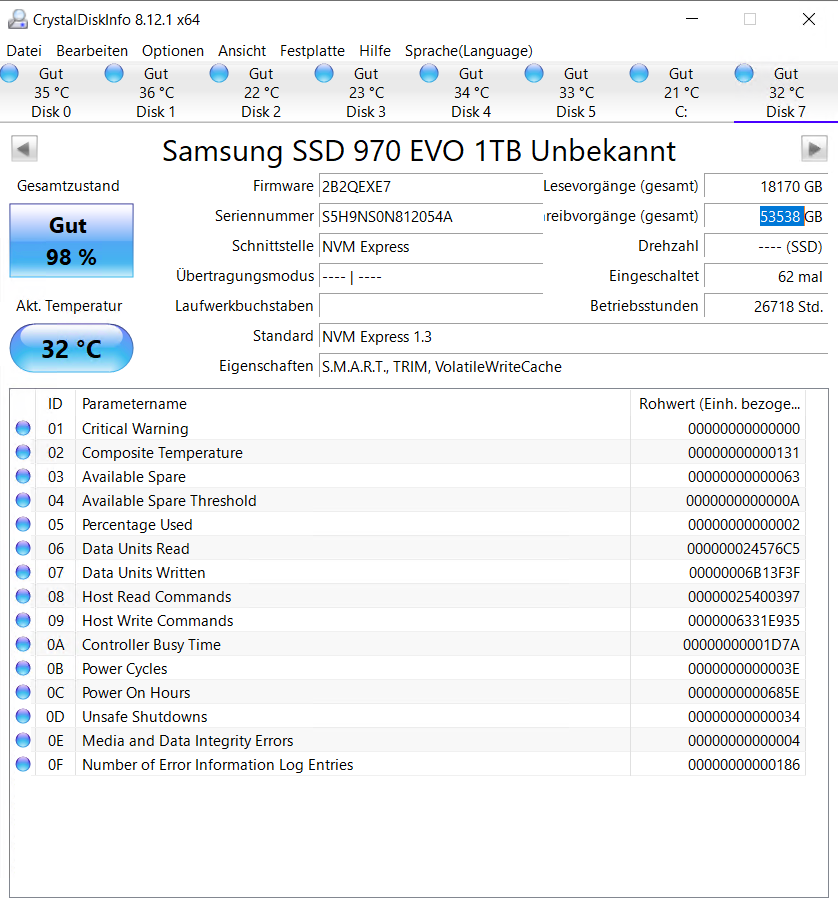Viewport: 838px width, 904px height.
Task: Select the Critical Warning parameter name
Action: pos(135,429)
